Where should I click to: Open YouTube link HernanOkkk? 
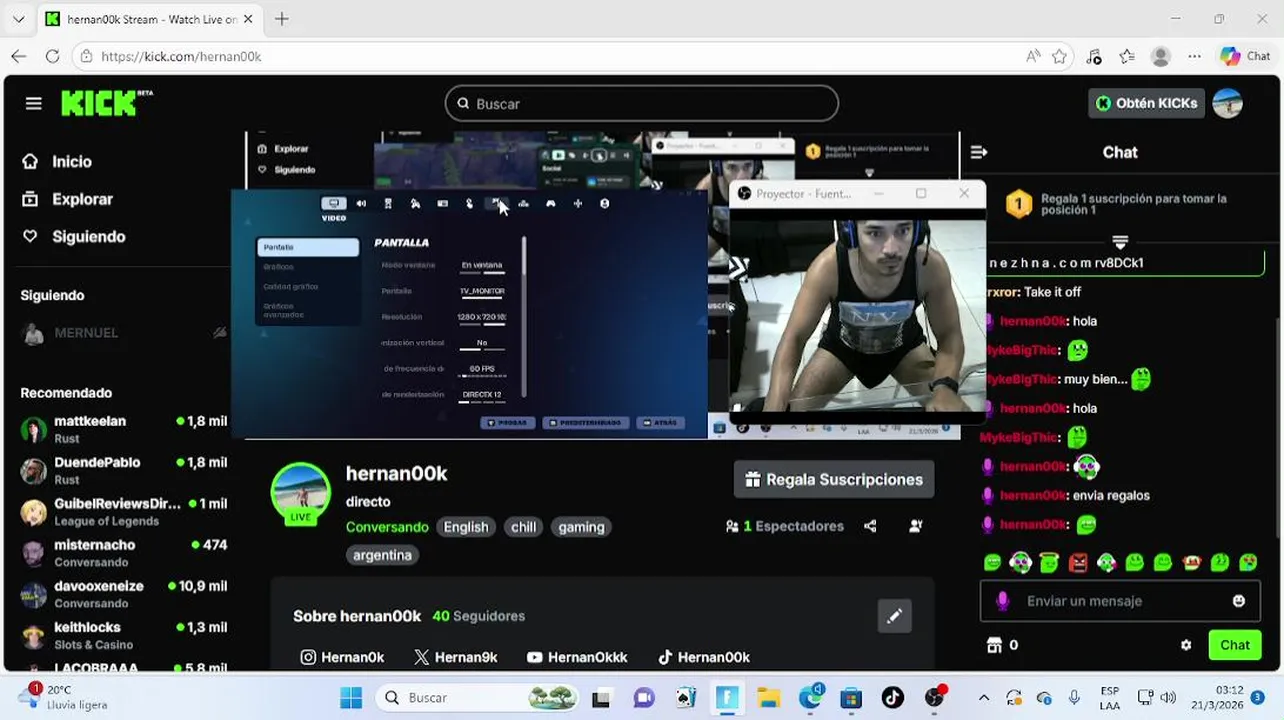click(x=577, y=657)
